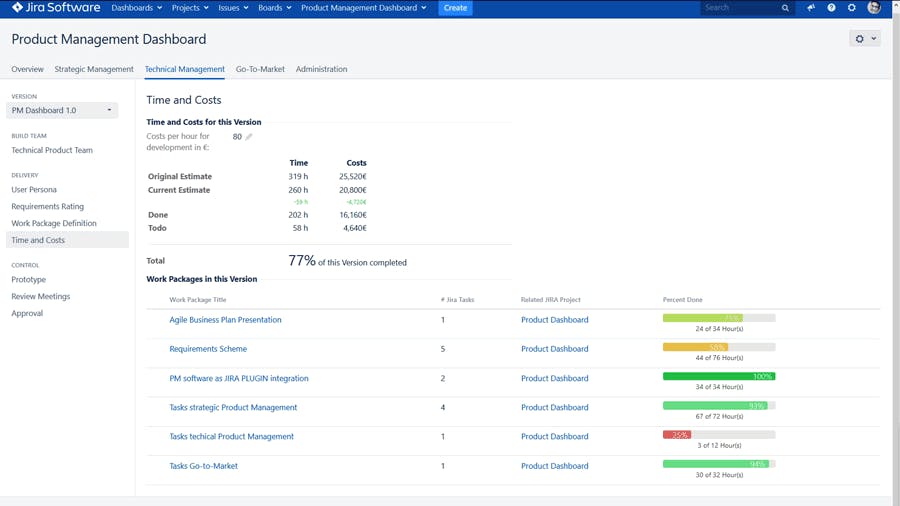Open Jira administration gear in navbar
This screenshot has width=900, height=506.
tap(852, 8)
